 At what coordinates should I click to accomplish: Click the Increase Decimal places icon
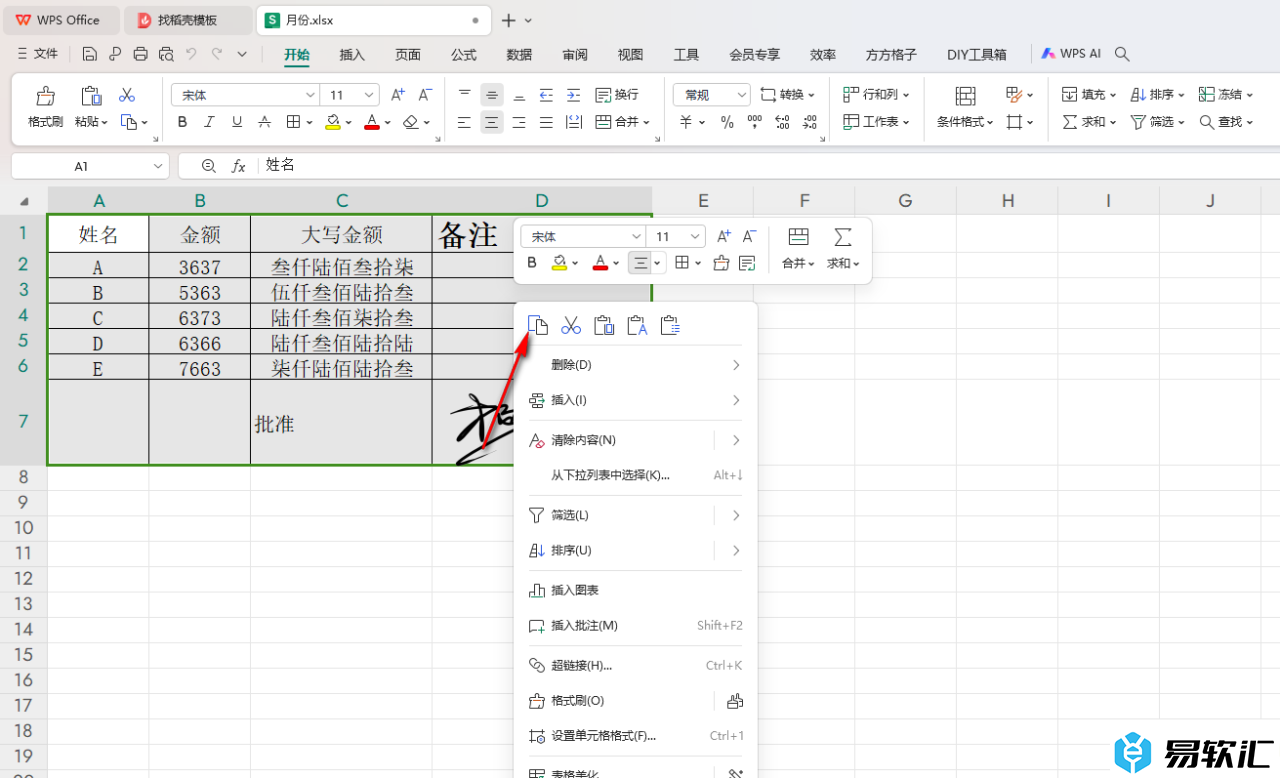click(x=782, y=122)
